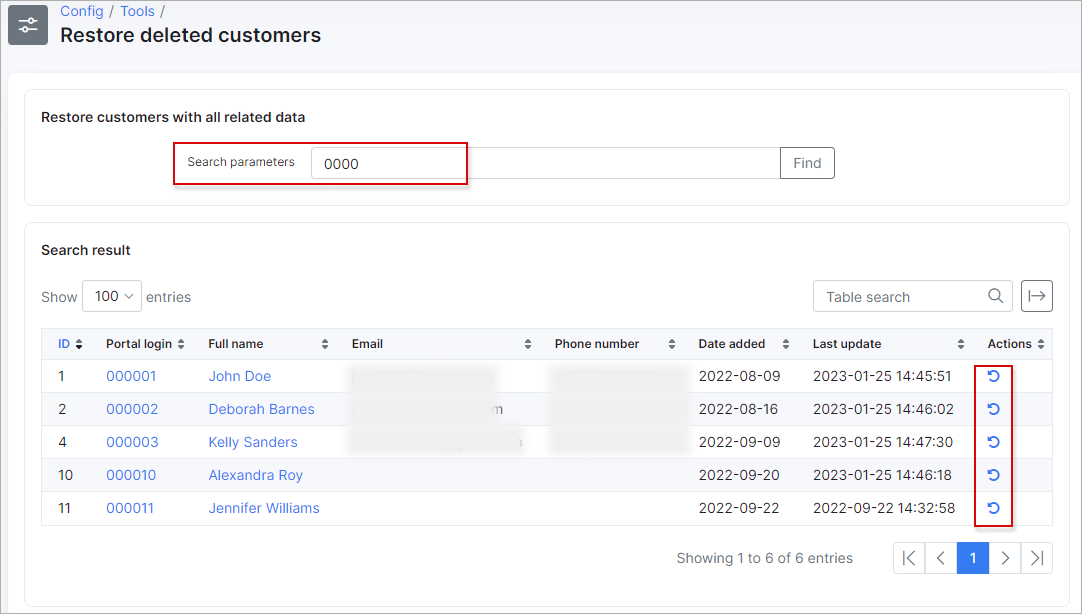Screen dimensions: 1082x614
Task: Sort table by Email column
Action: (x=441, y=344)
